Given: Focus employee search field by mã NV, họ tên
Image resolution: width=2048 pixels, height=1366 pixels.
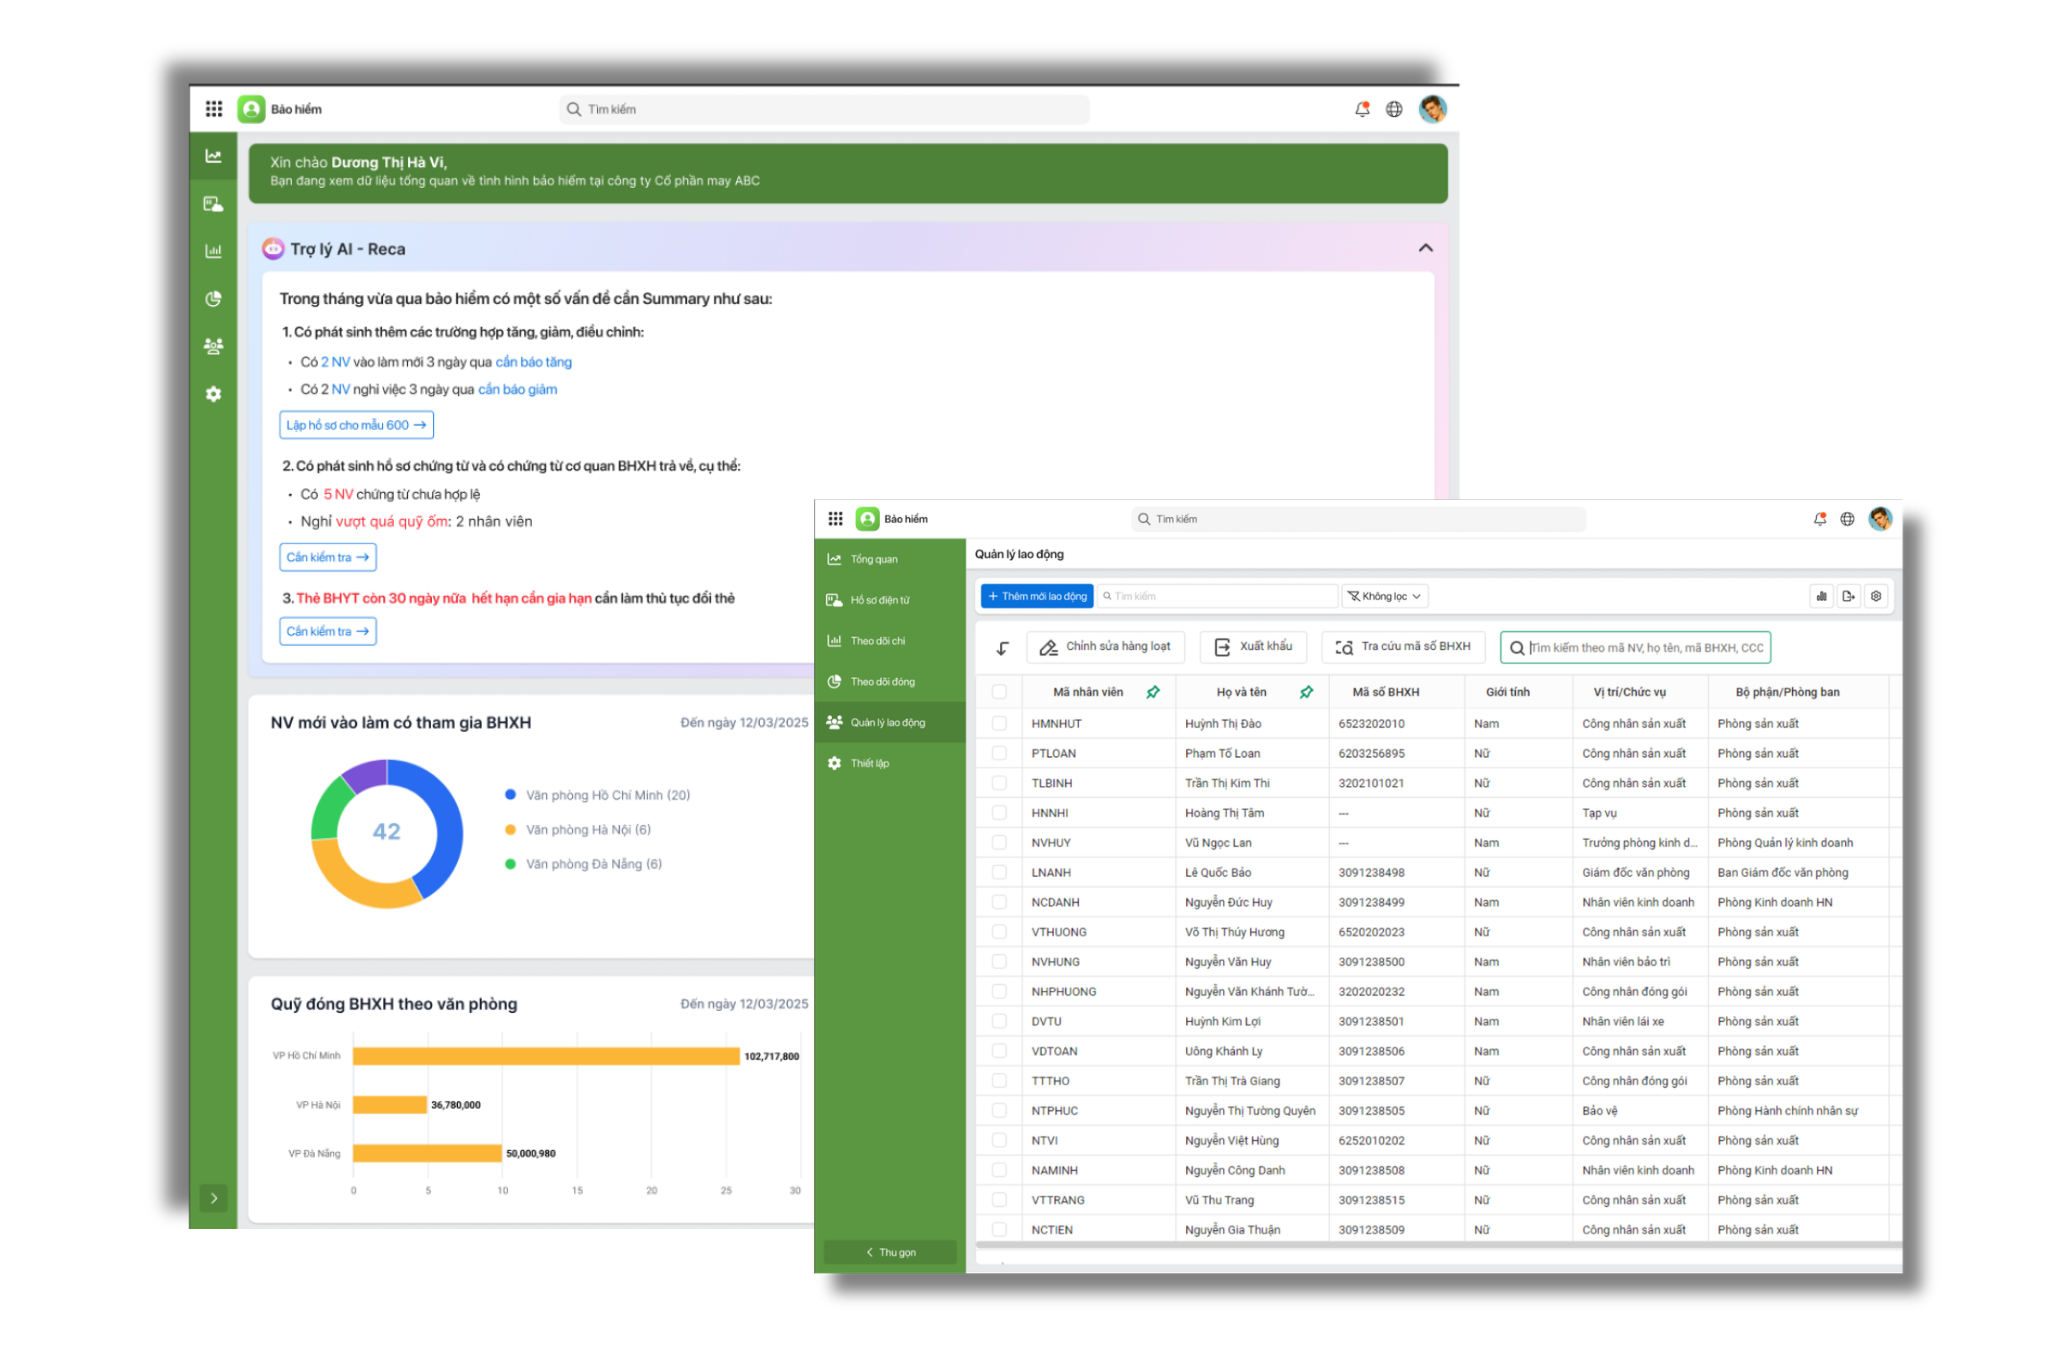Looking at the screenshot, I should click(1635, 648).
